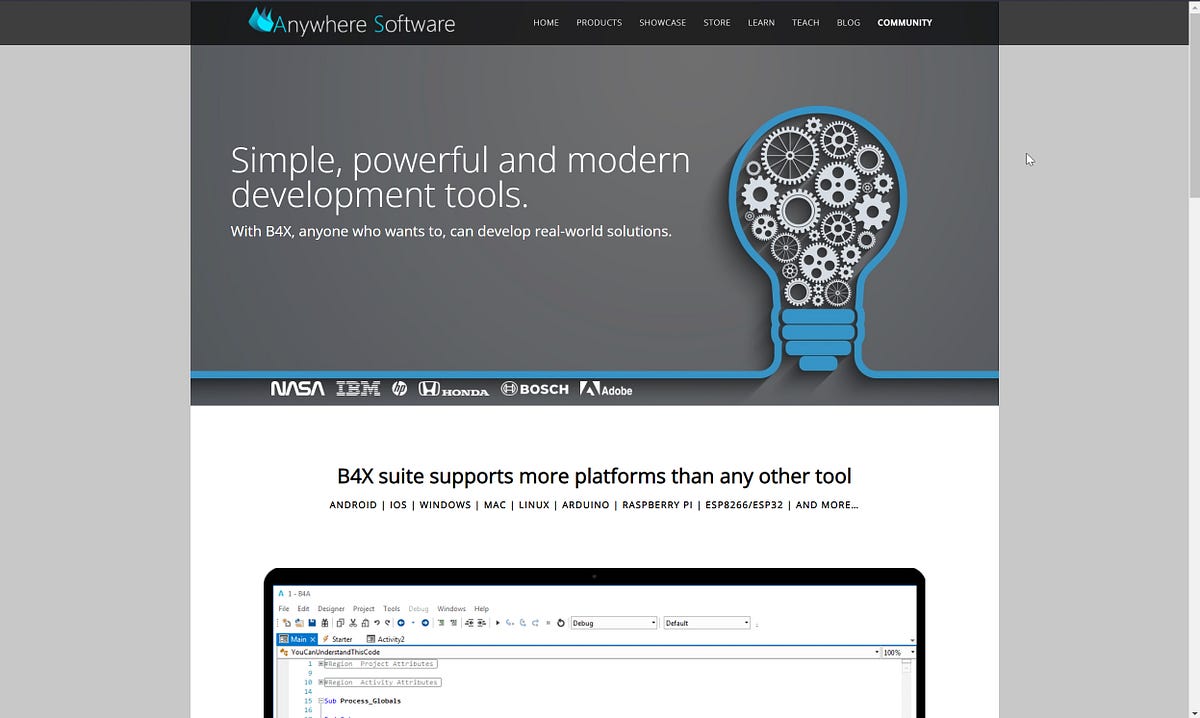This screenshot has width=1200, height=718.
Task: Click the Undo arrow in B4A toolbar
Action: 377,623
